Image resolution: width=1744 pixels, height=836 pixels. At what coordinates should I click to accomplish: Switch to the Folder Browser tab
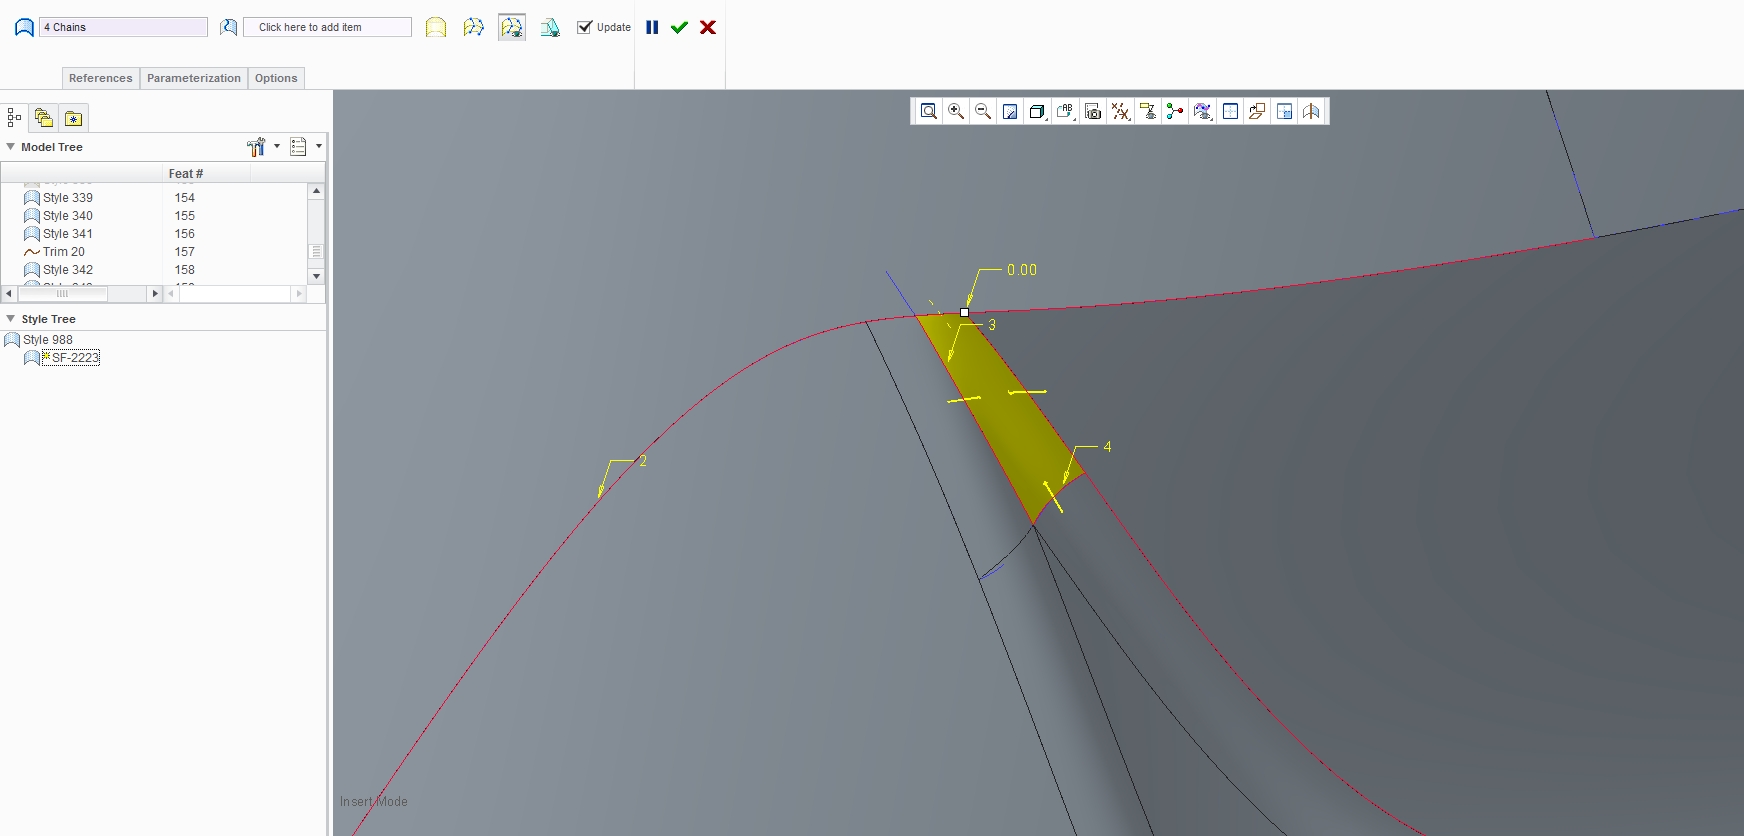click(x=44, y=118)
